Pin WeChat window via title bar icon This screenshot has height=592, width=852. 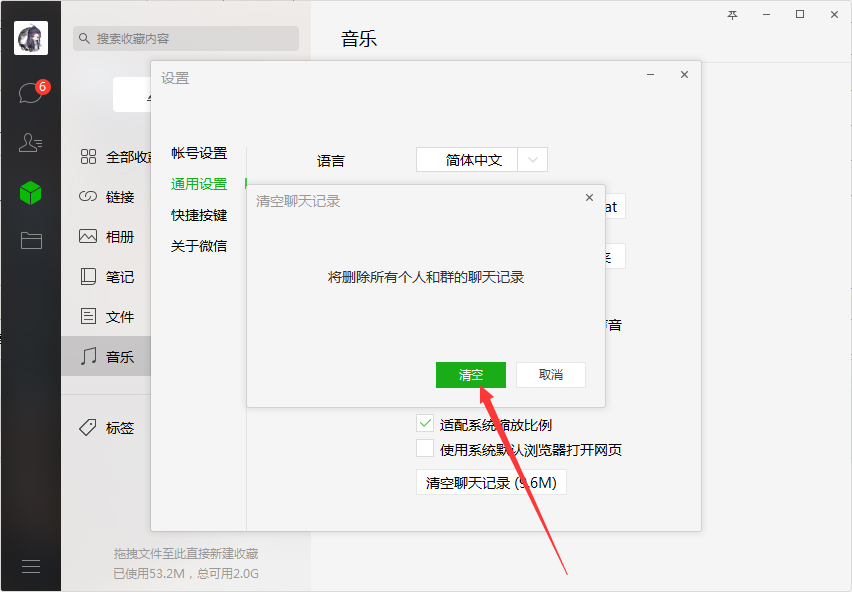731,14
